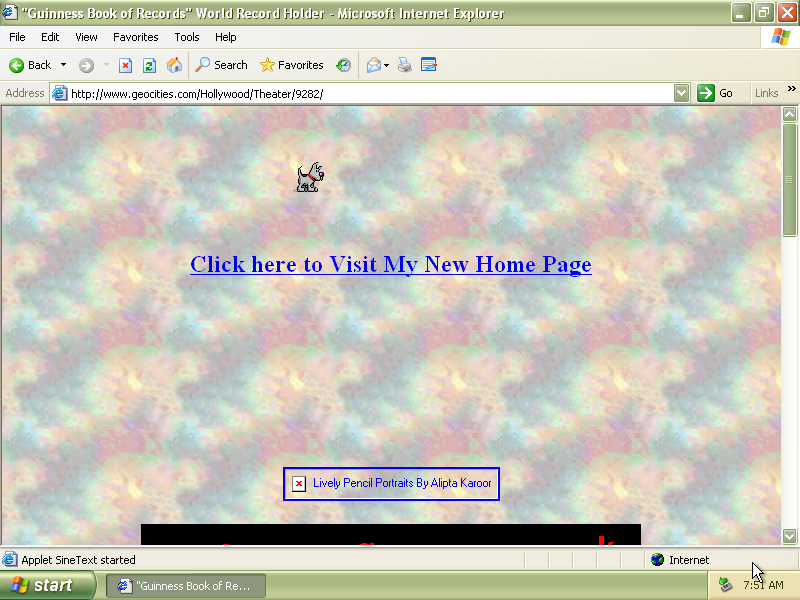Click the Print icon
This screenshot has width=800, height=600.
click(x=404, y=65)
